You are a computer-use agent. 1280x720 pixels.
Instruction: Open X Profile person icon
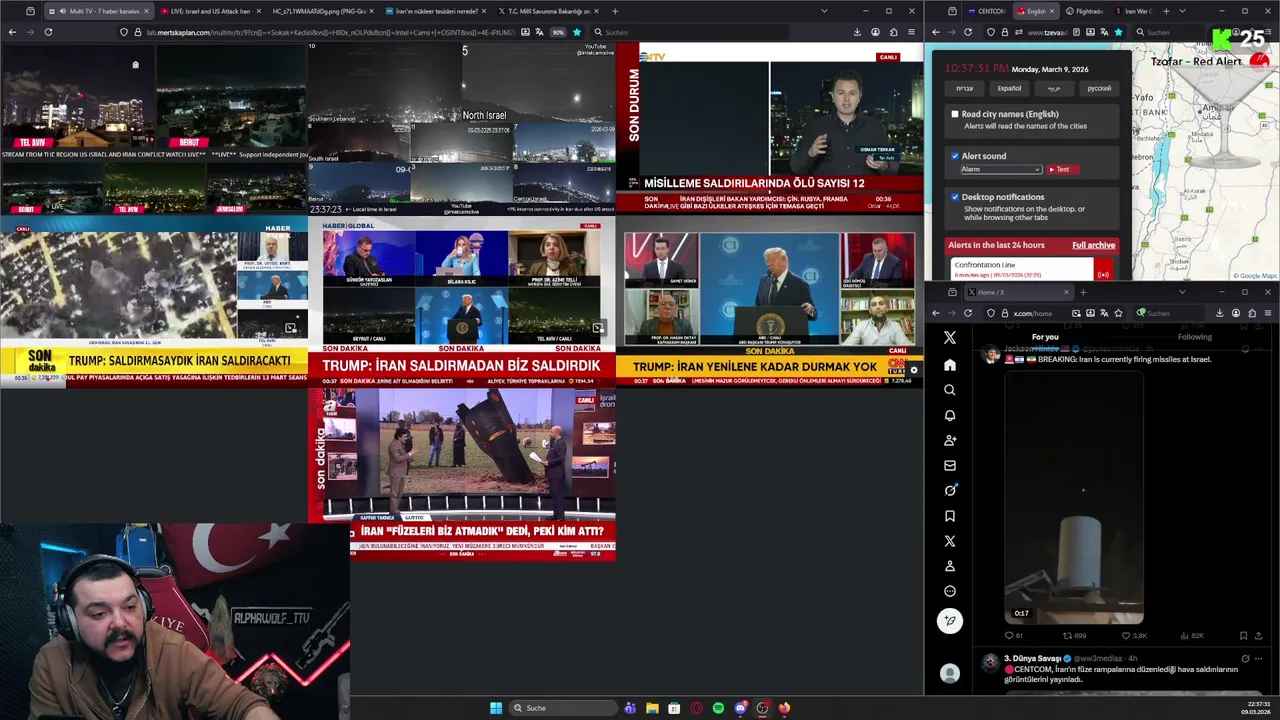click(x=950, y=566)
